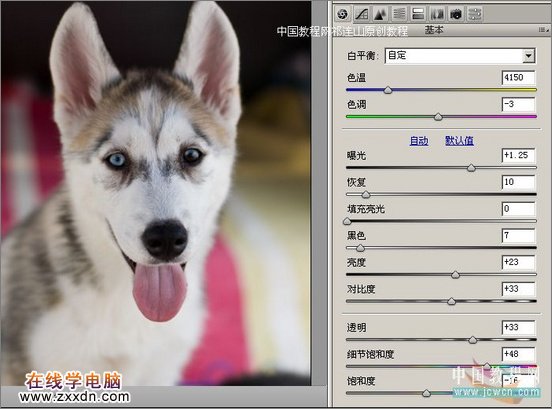Screen dimensions: 552x409
Task: Click the 细节饱和度 value field showing +48
Action: click(x=518, y=354)
